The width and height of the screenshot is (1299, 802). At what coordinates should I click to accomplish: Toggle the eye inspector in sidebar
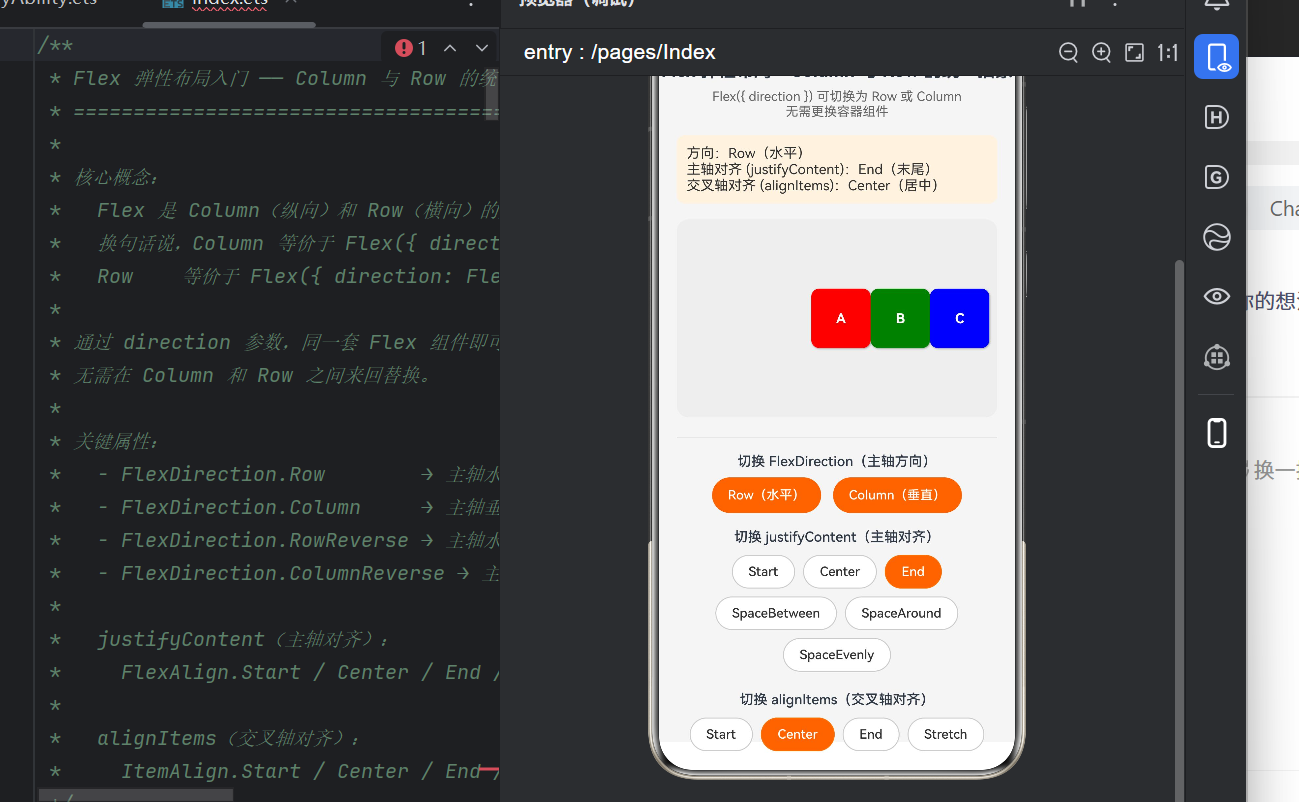(1216, 296)
